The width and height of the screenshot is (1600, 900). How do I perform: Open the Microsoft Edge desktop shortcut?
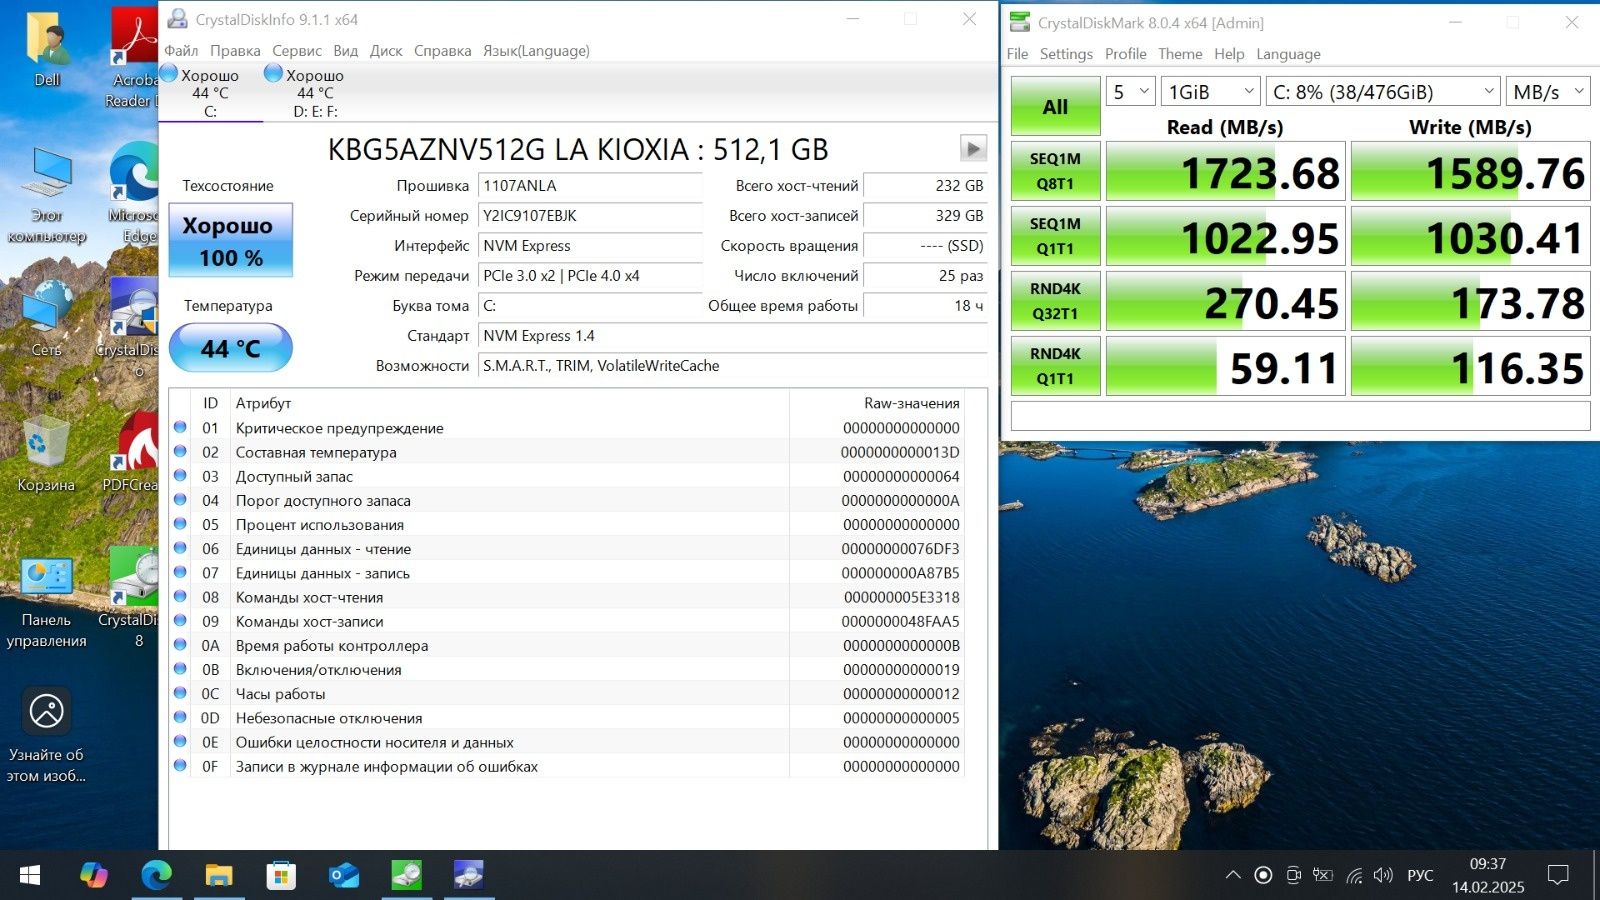134,192
